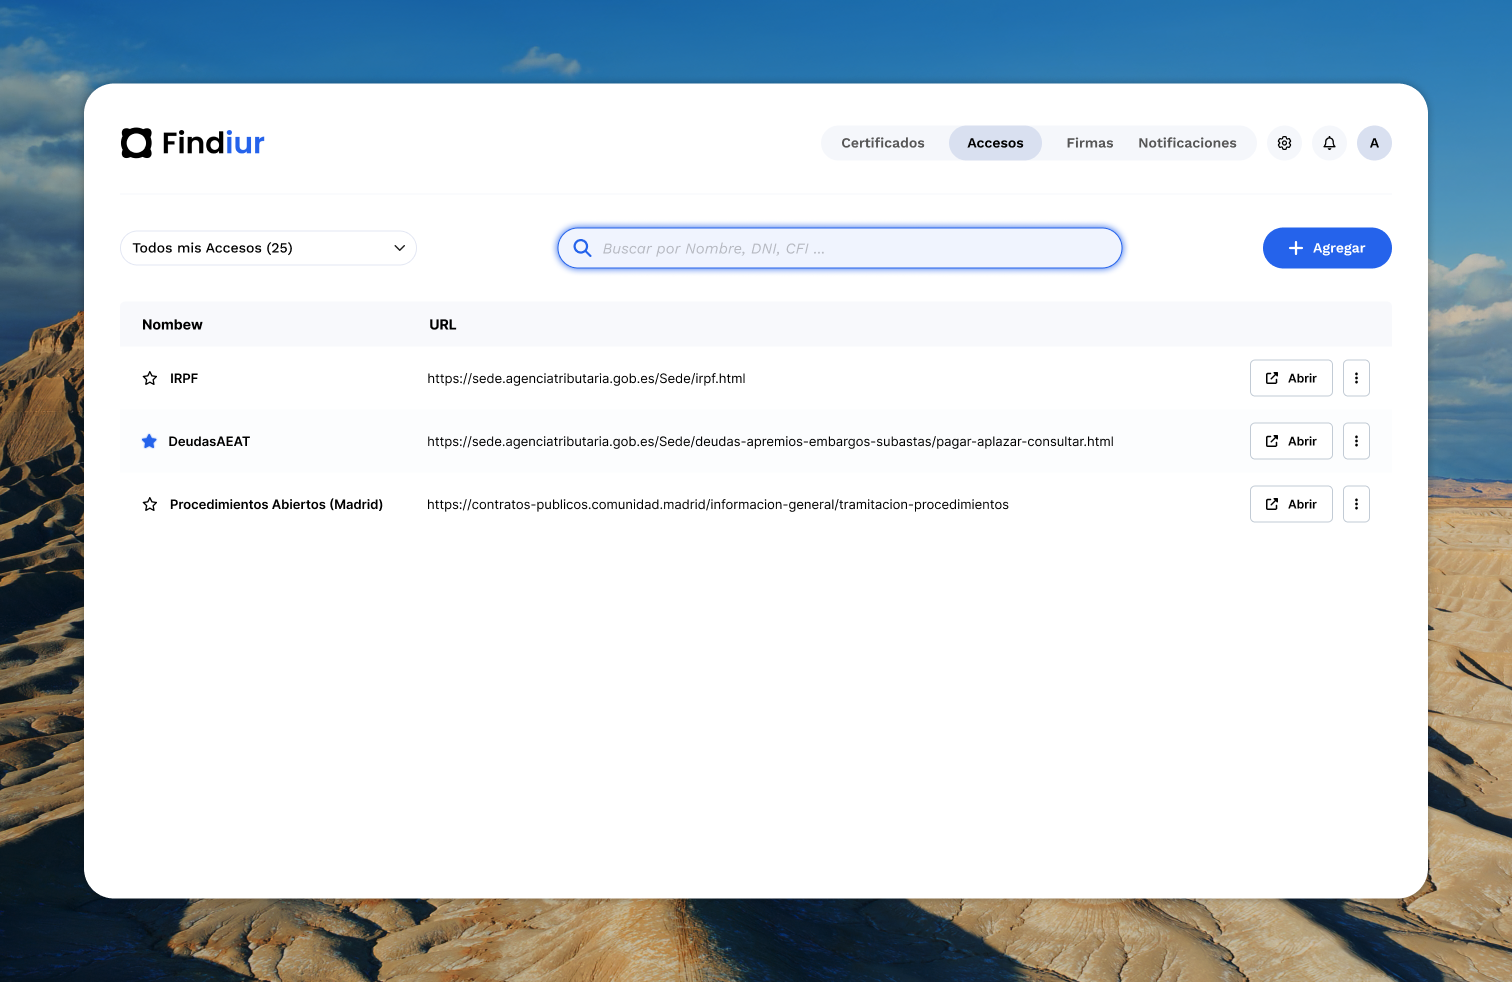Focus the 'Buscar por Nombre, DNI, CFI' search field
This screenshot has width=1512, height=982.
(x=840, y=248)
